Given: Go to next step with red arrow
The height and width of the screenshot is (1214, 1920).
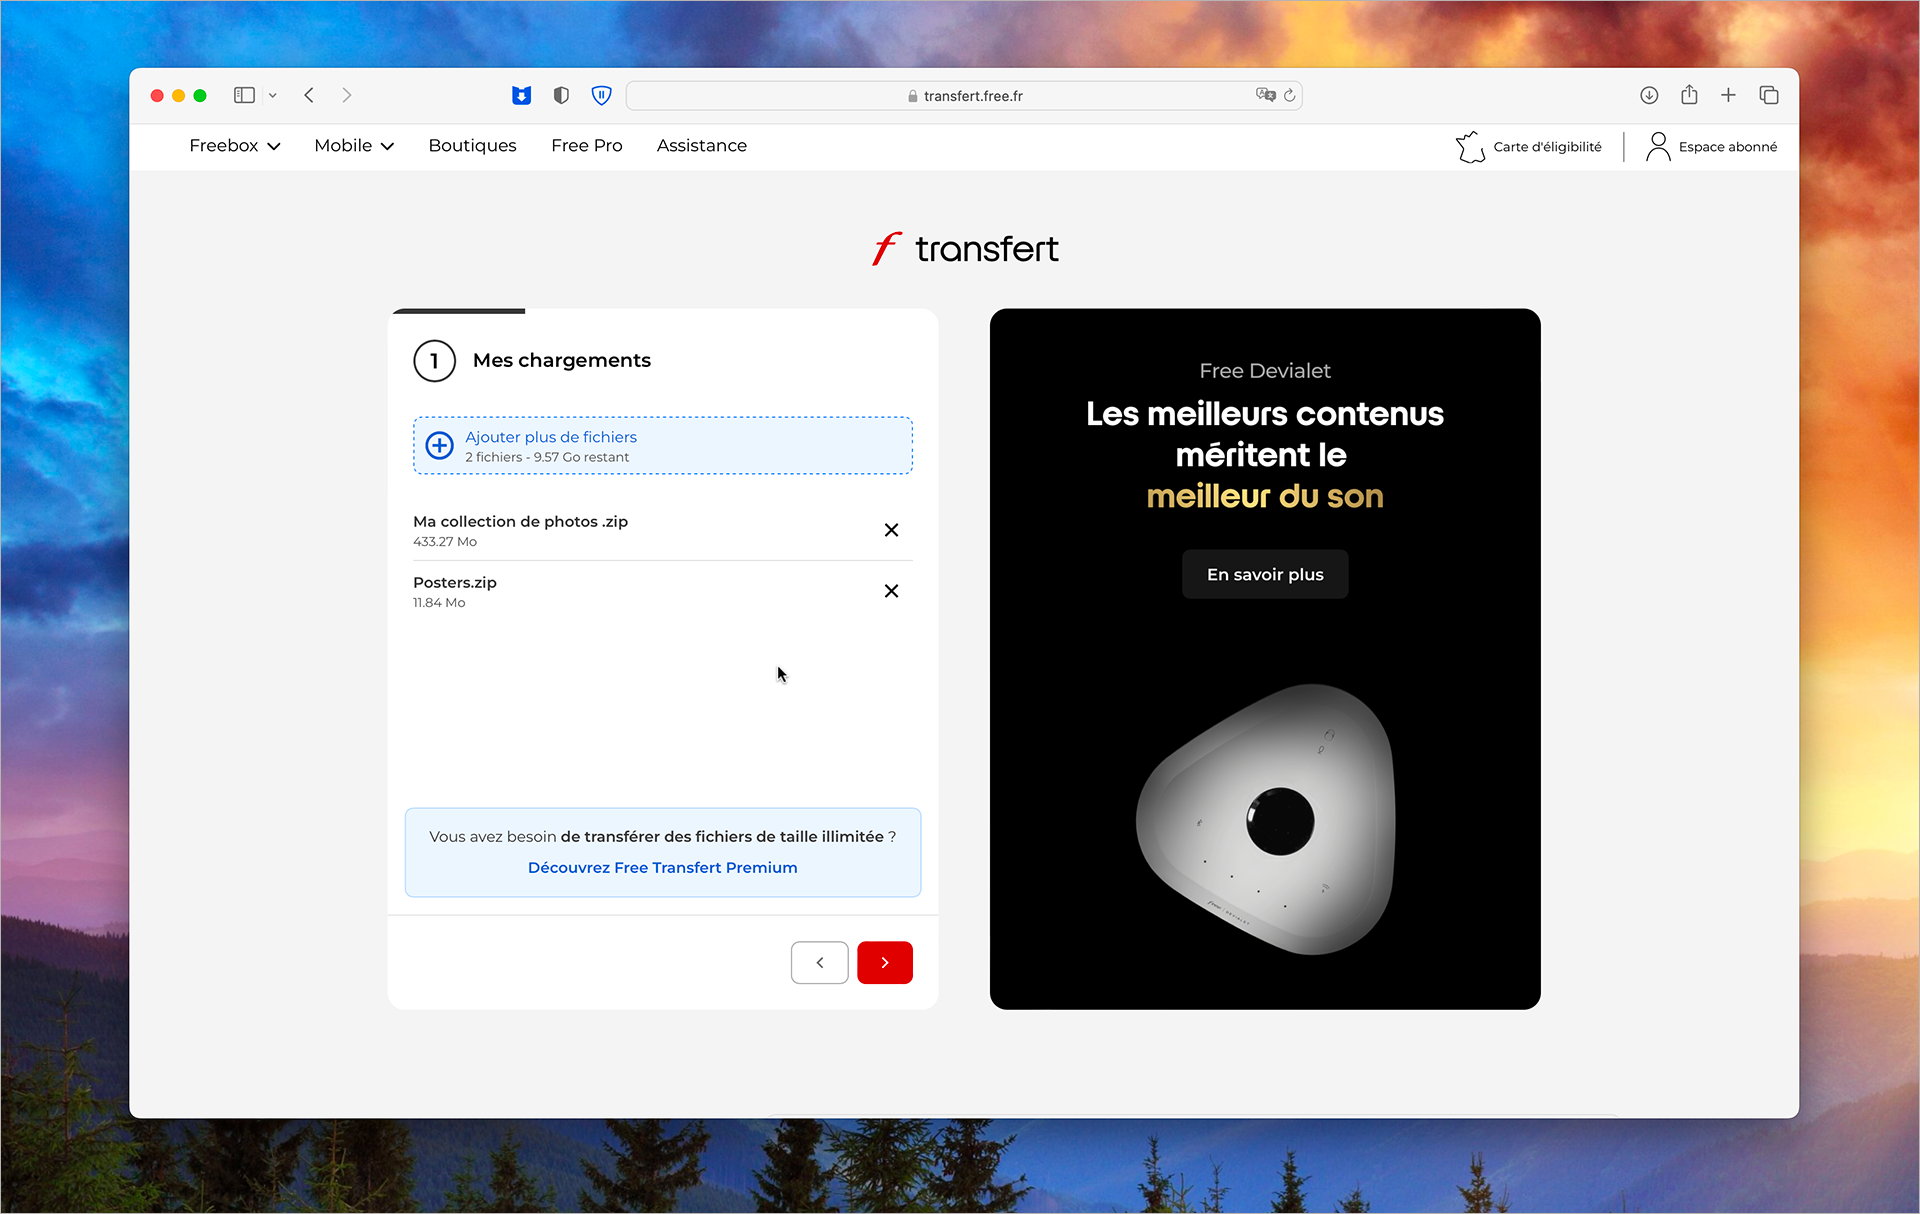Looking at the screenshot, I should point(884,962).
